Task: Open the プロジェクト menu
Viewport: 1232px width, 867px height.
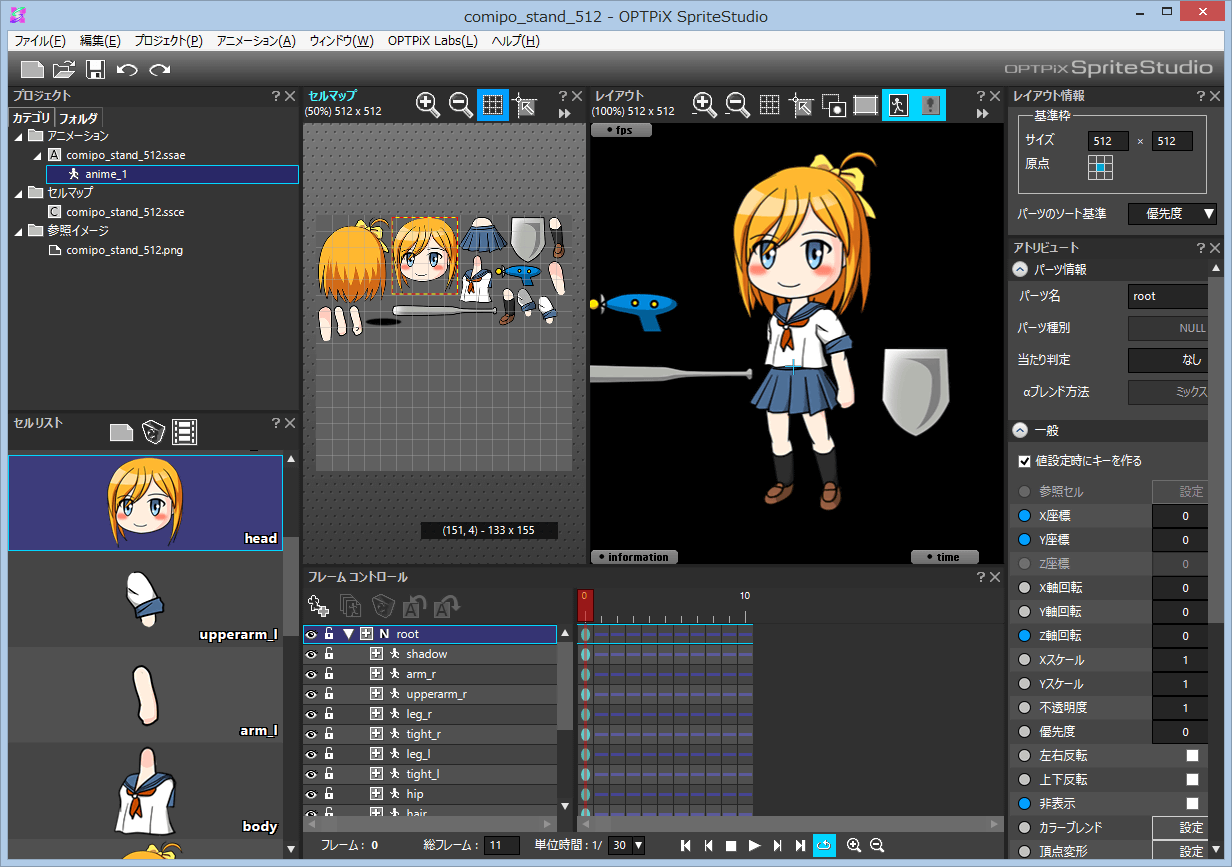Action: tap(168, 41)
